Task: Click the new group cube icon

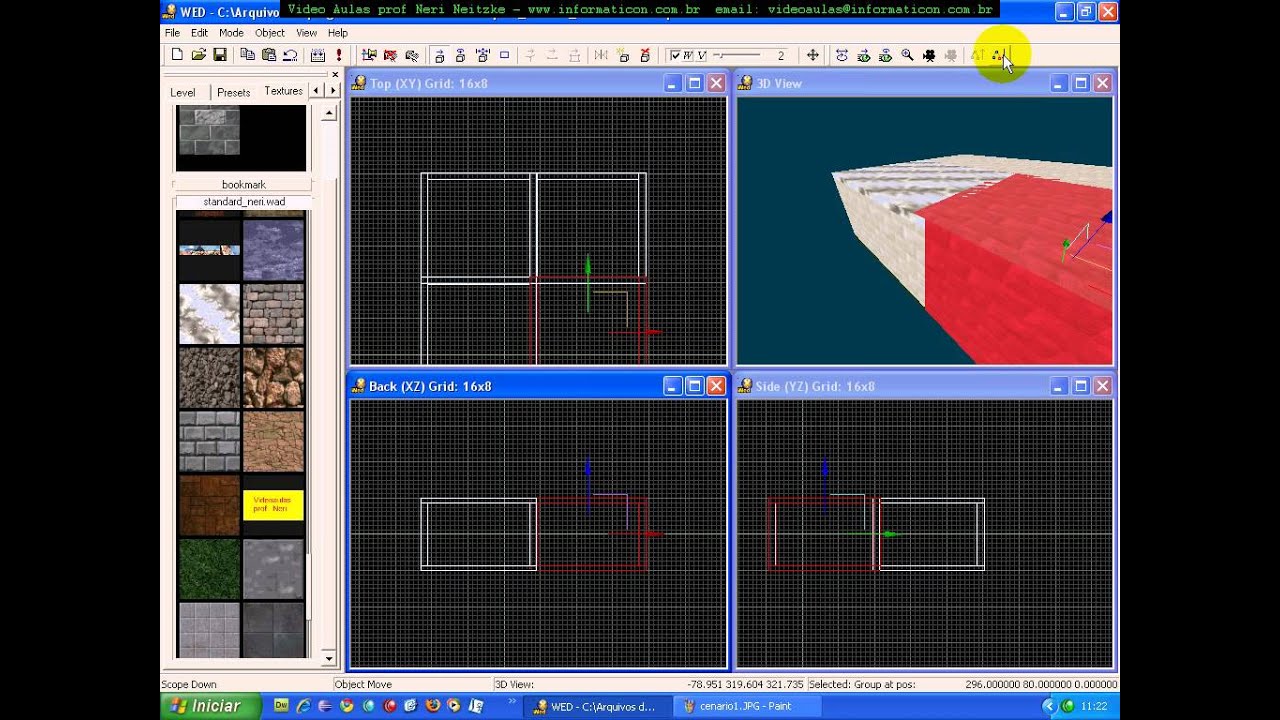Action: [623, 55]
